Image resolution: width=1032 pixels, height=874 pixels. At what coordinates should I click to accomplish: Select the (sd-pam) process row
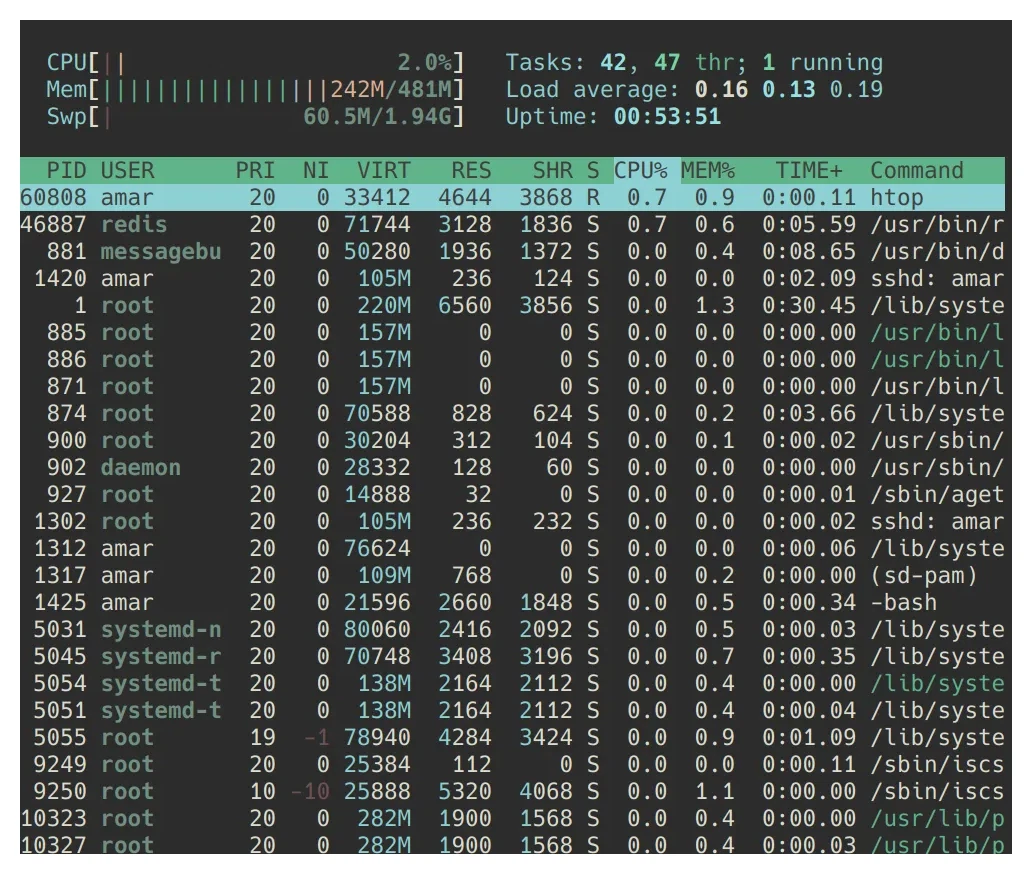point(512,575)
